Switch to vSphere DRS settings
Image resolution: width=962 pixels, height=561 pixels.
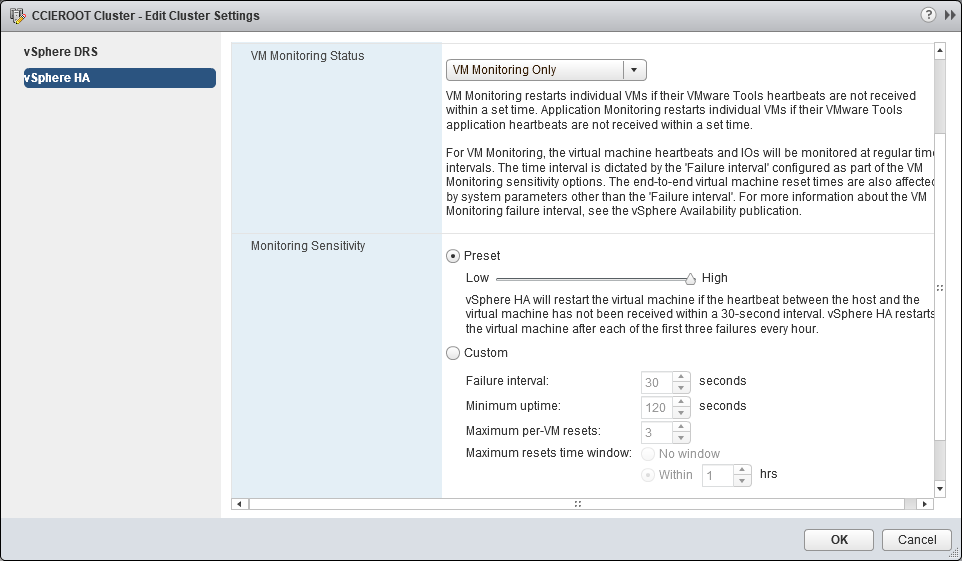pyautogui.click(x=61, y=52)
